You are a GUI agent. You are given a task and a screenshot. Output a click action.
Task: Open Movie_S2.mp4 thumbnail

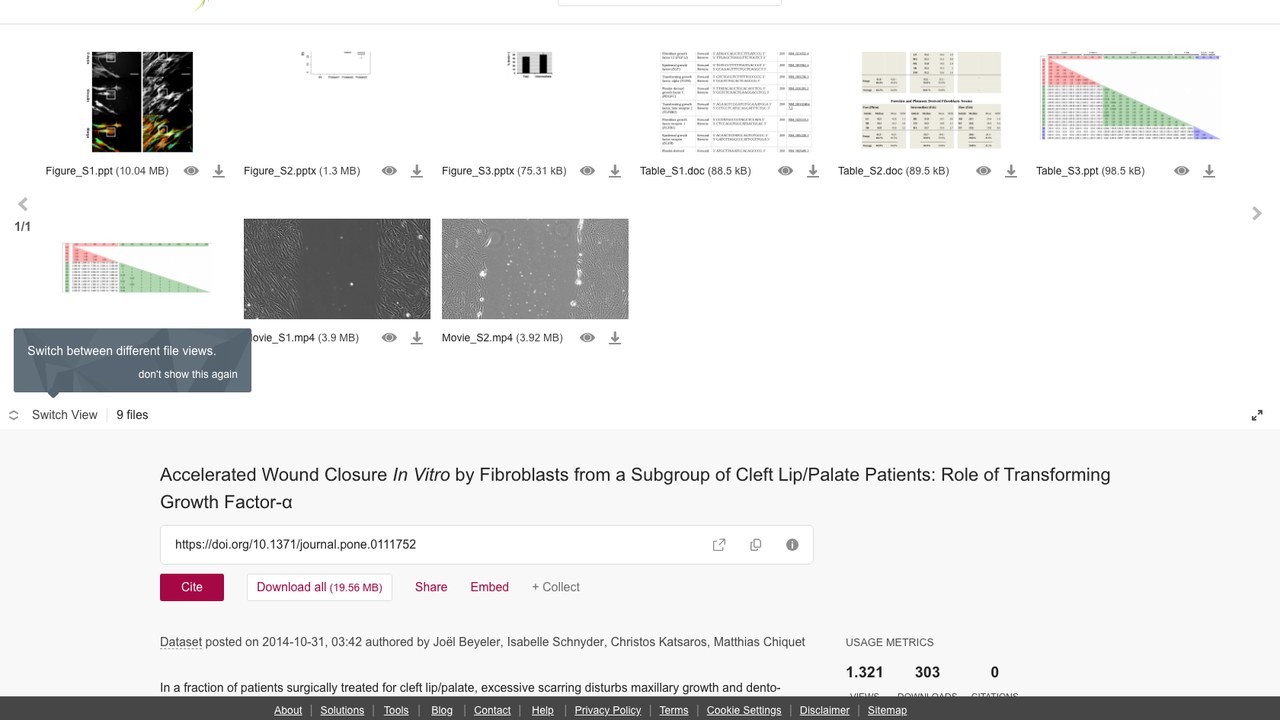(x=535, y=269)
